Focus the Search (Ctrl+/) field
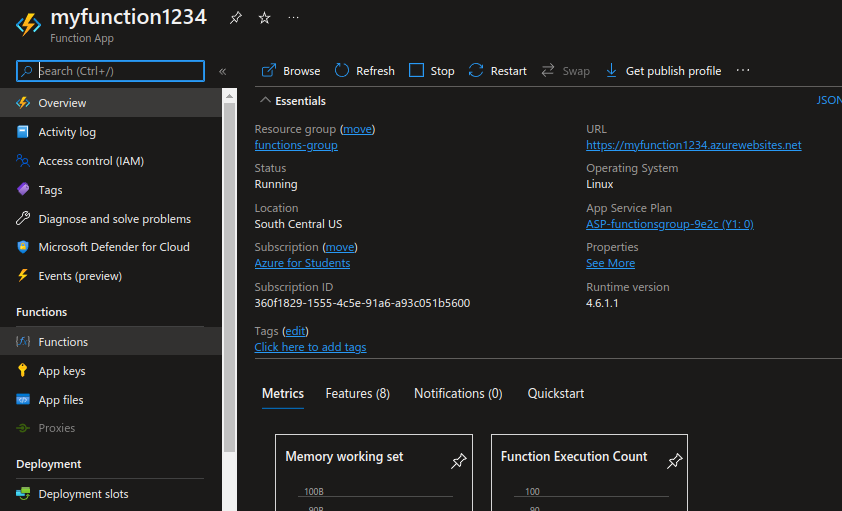This screenshot has height=511, width=842. 111,71
